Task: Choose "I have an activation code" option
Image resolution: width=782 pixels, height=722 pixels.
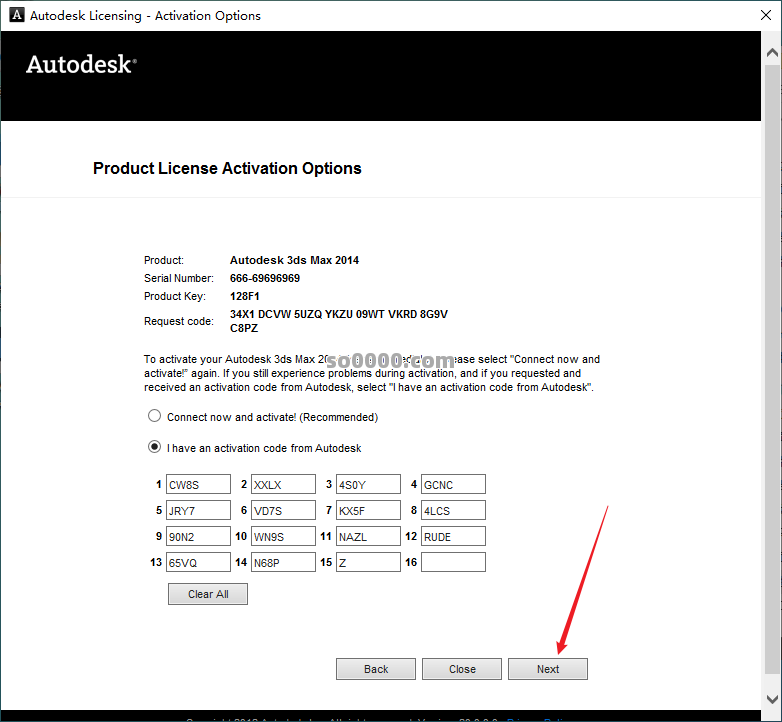Action: coord(154,448)
